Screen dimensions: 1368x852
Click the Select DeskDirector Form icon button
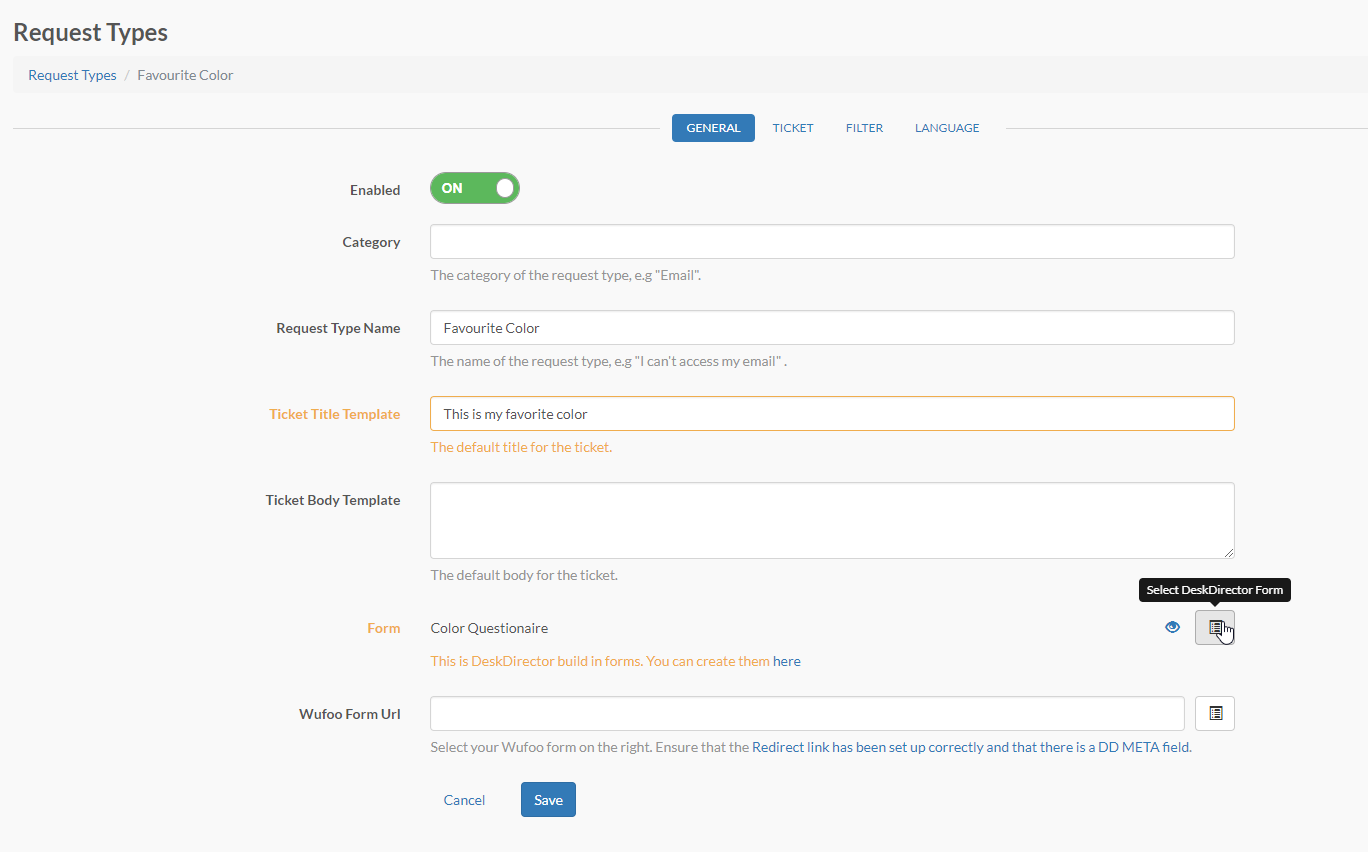1215,628
